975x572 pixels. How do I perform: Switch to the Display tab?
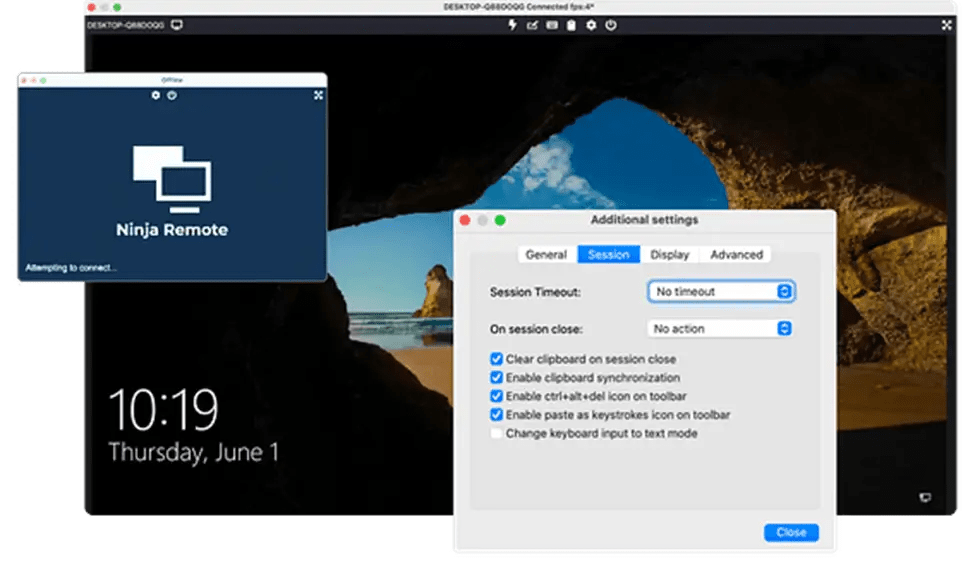(x=670, y=254)
